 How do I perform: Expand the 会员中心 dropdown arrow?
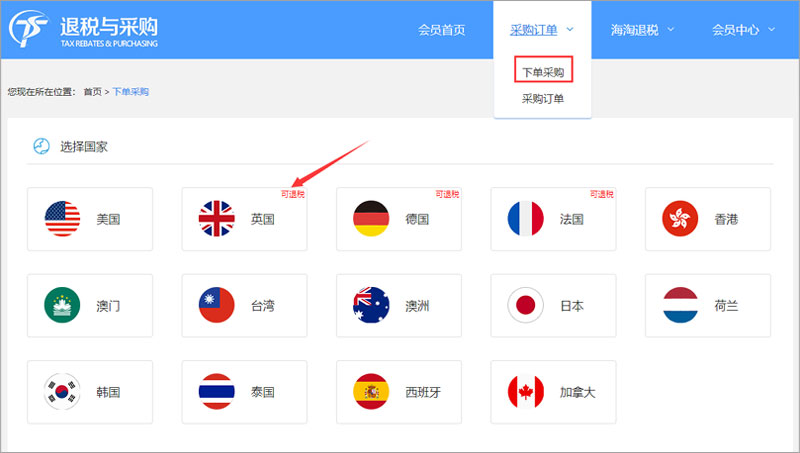pyautogui.click(x=772, y=30)
